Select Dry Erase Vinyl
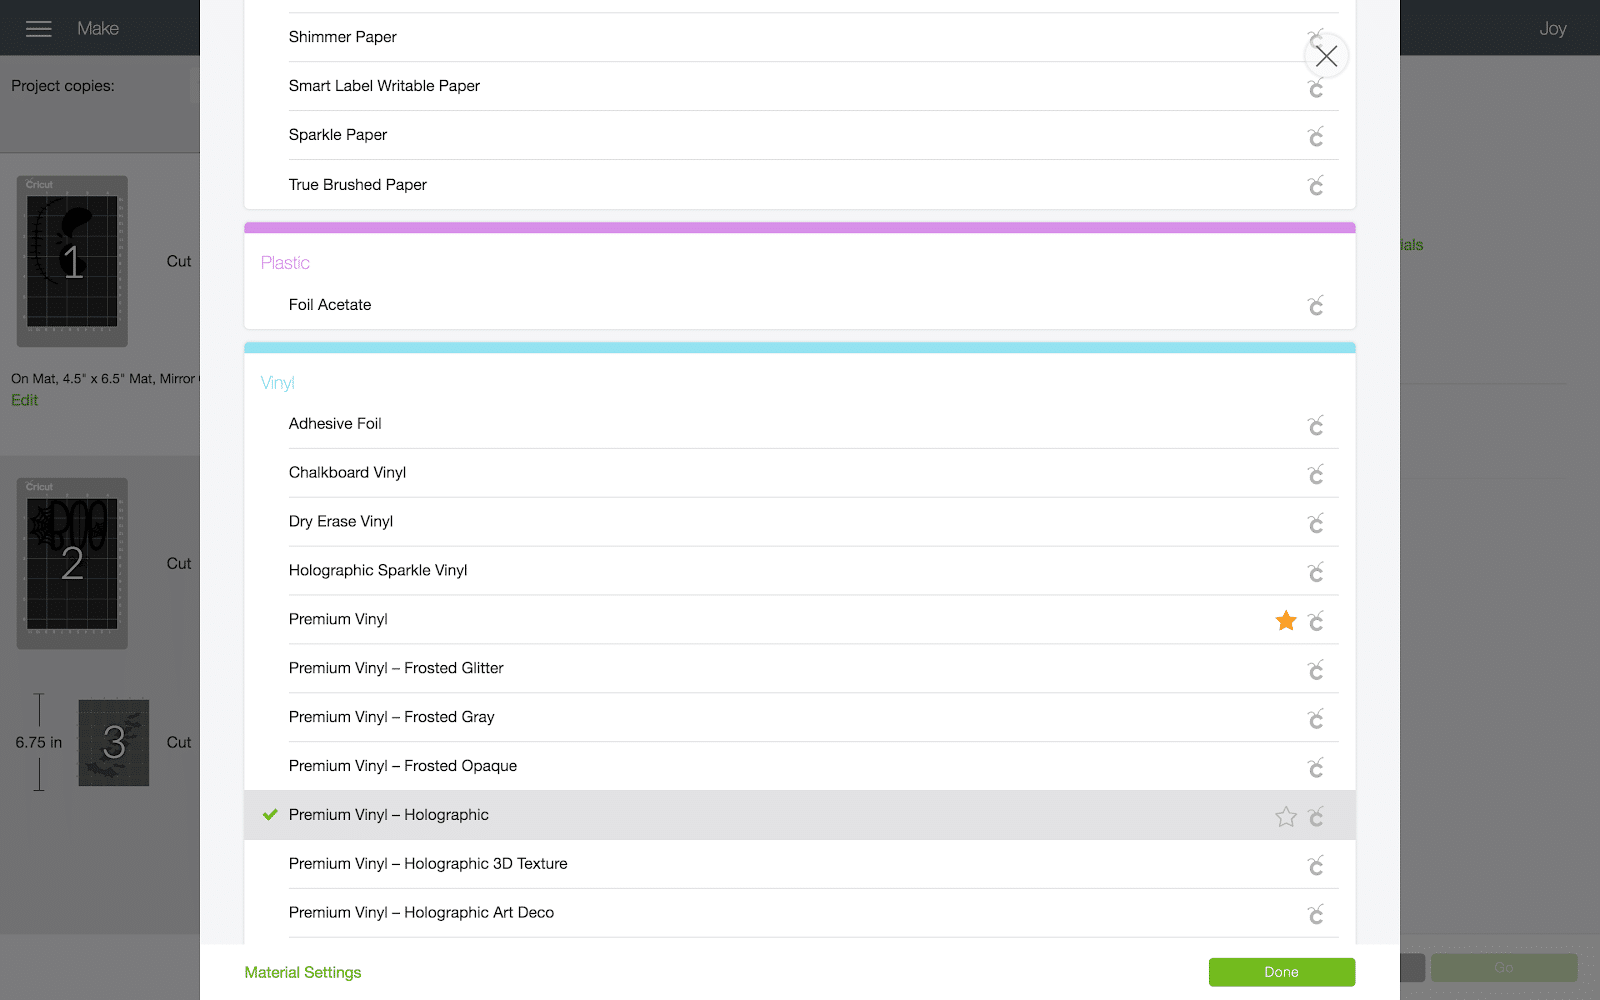Image resolution: width=1600 pixels, height=1000 pixels. [x=800, y=522]
